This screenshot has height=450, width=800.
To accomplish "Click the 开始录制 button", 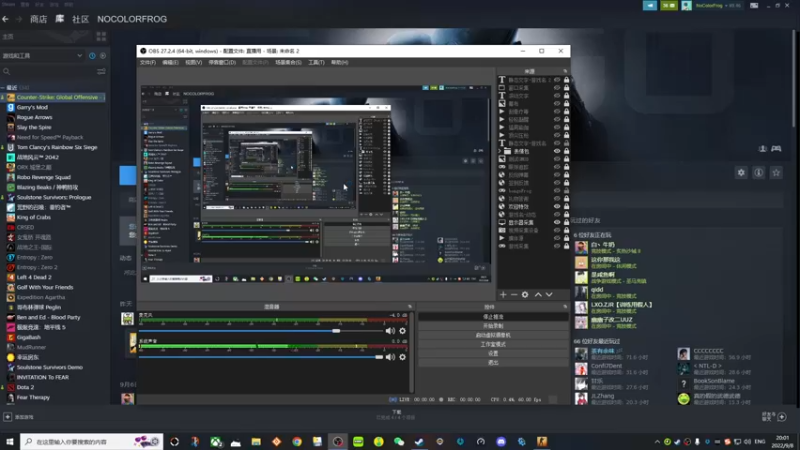I will [493, 326].
